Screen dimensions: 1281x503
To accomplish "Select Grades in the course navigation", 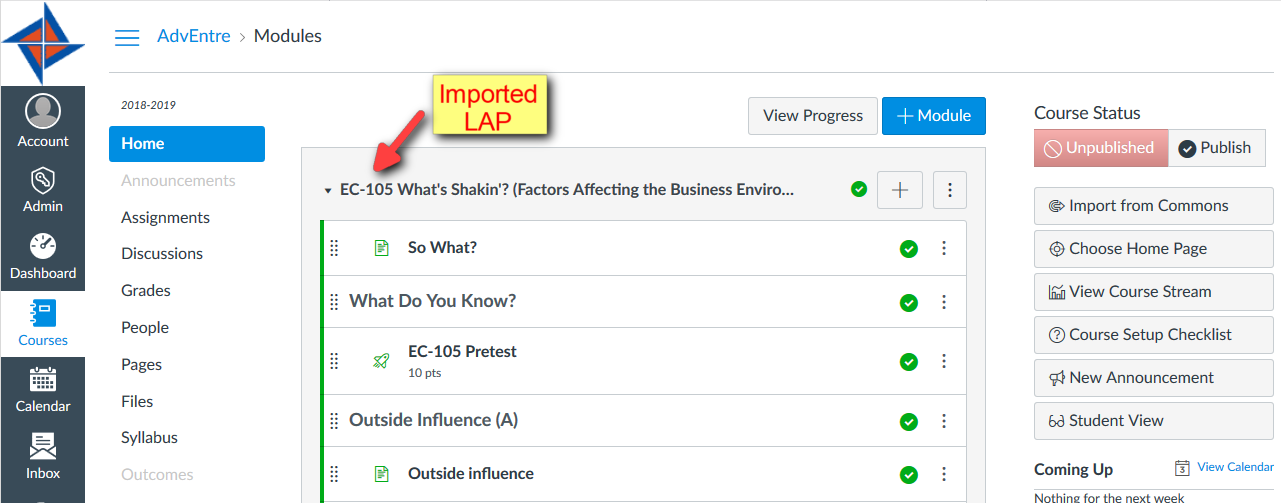I will coord(146,290).
